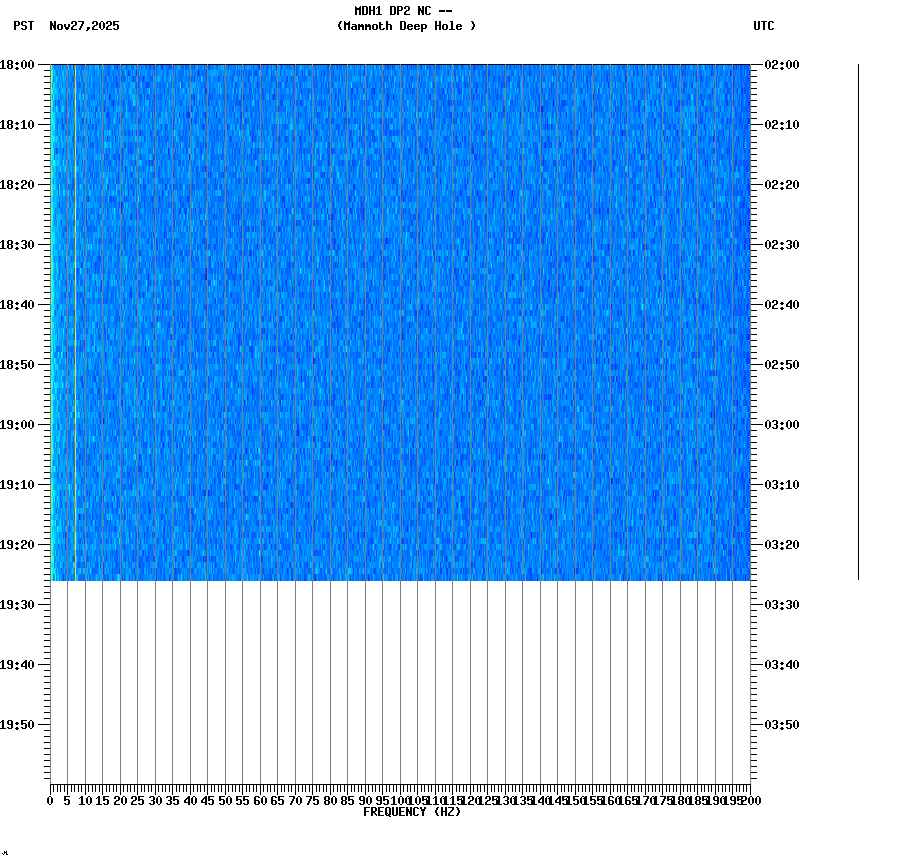Click inside the blue spectrogram region
This screenshot has height=864, width=902.
tap(400, 300)
